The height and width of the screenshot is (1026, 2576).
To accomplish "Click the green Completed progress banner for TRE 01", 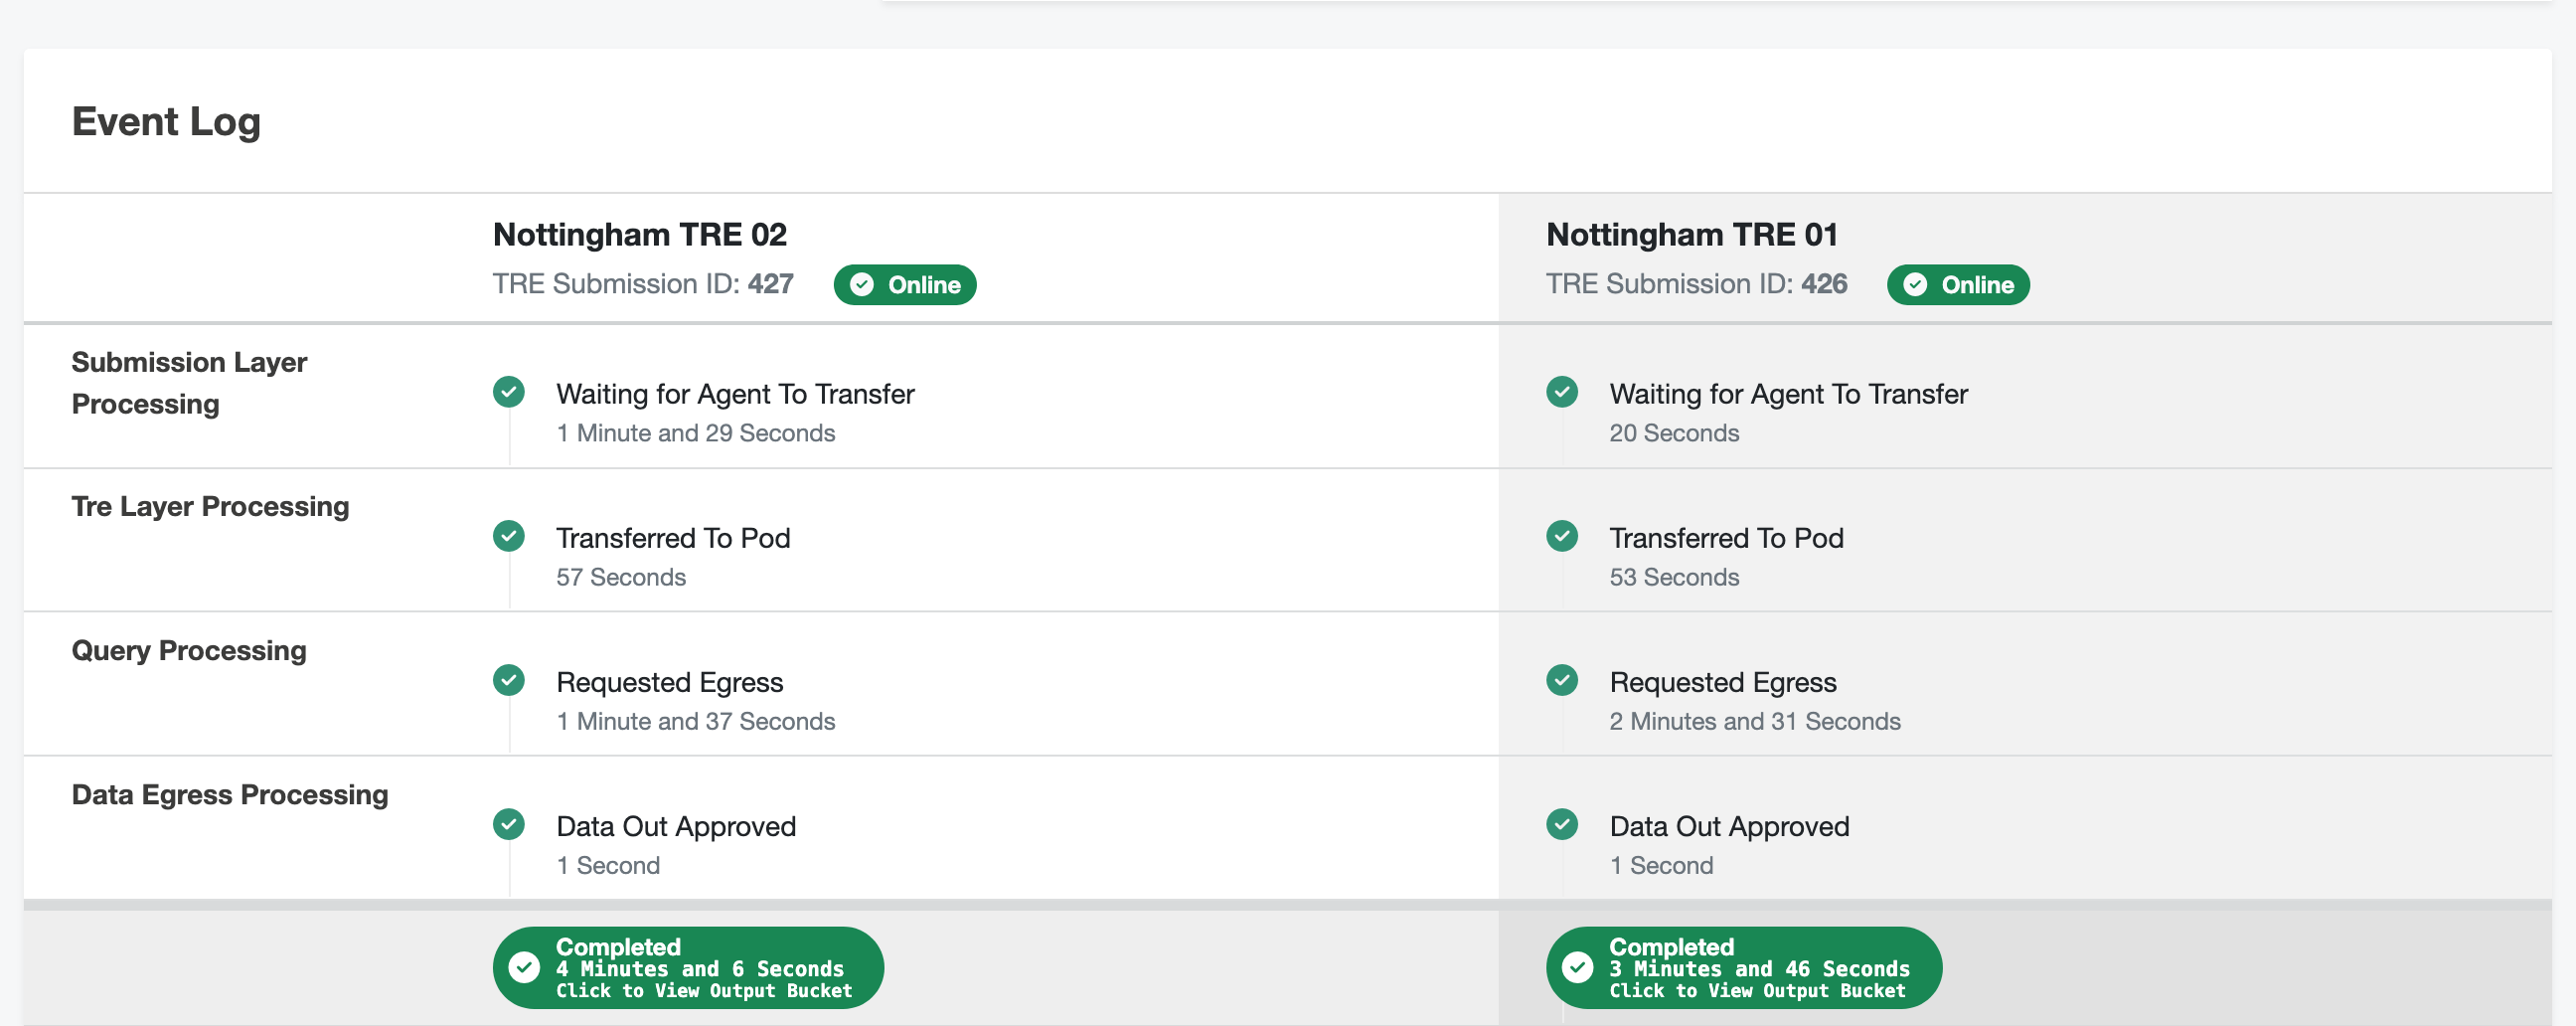I will tap(1743, 967).
